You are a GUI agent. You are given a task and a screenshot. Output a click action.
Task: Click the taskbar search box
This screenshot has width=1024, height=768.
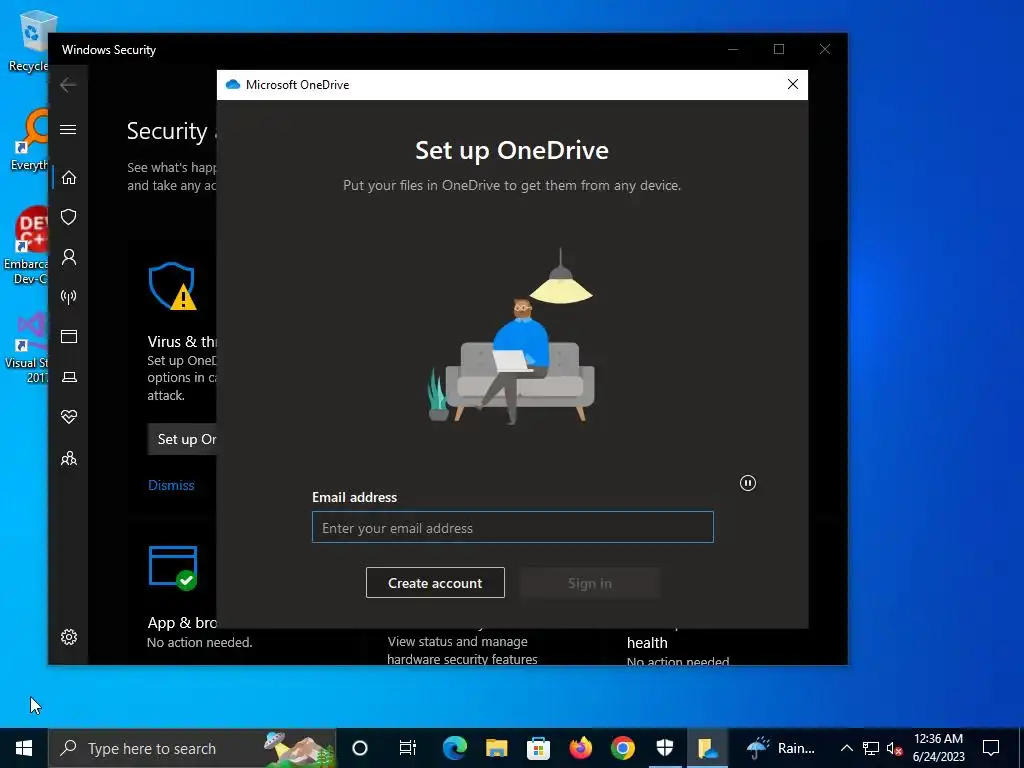point(192,748)
